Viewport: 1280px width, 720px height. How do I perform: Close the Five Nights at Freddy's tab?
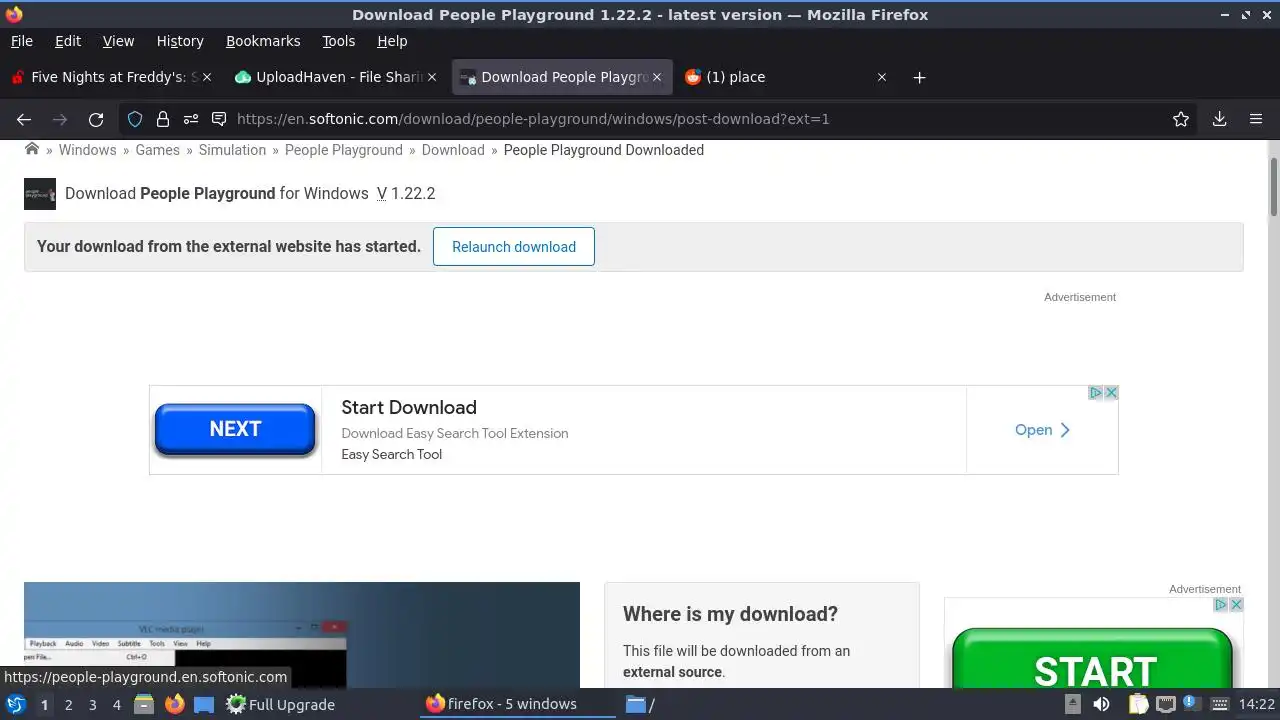[x=207, y=77]
